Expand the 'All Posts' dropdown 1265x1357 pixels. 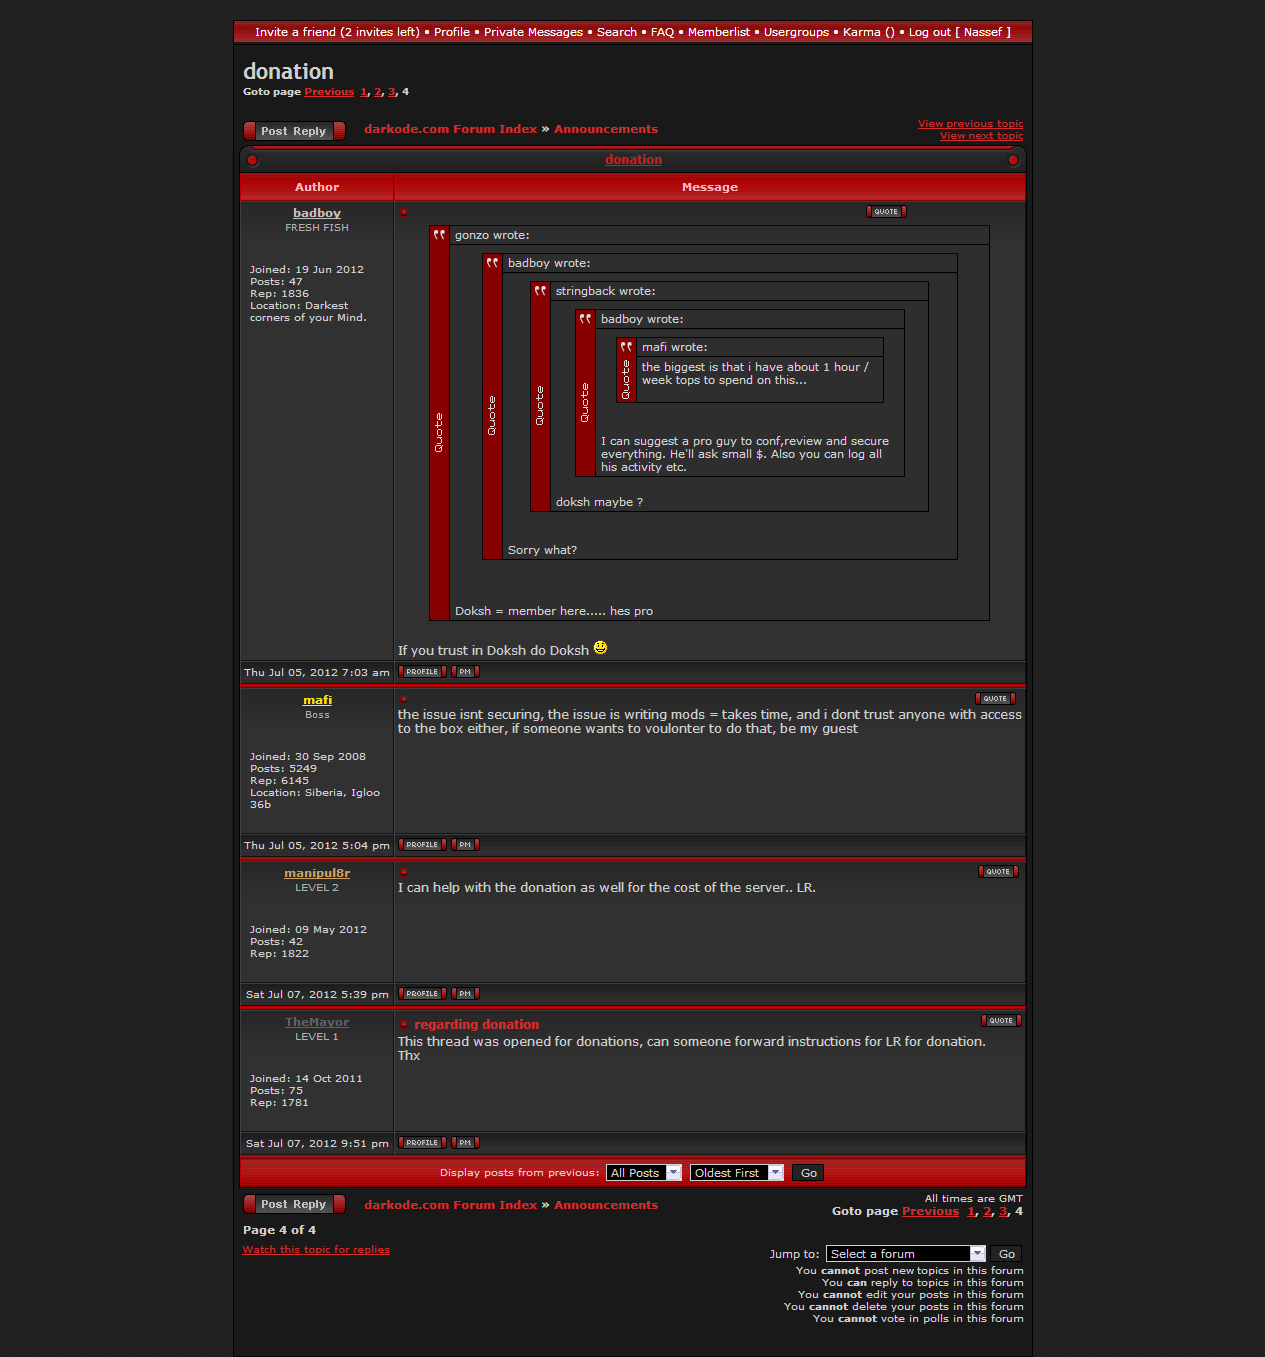(644, 1173)
